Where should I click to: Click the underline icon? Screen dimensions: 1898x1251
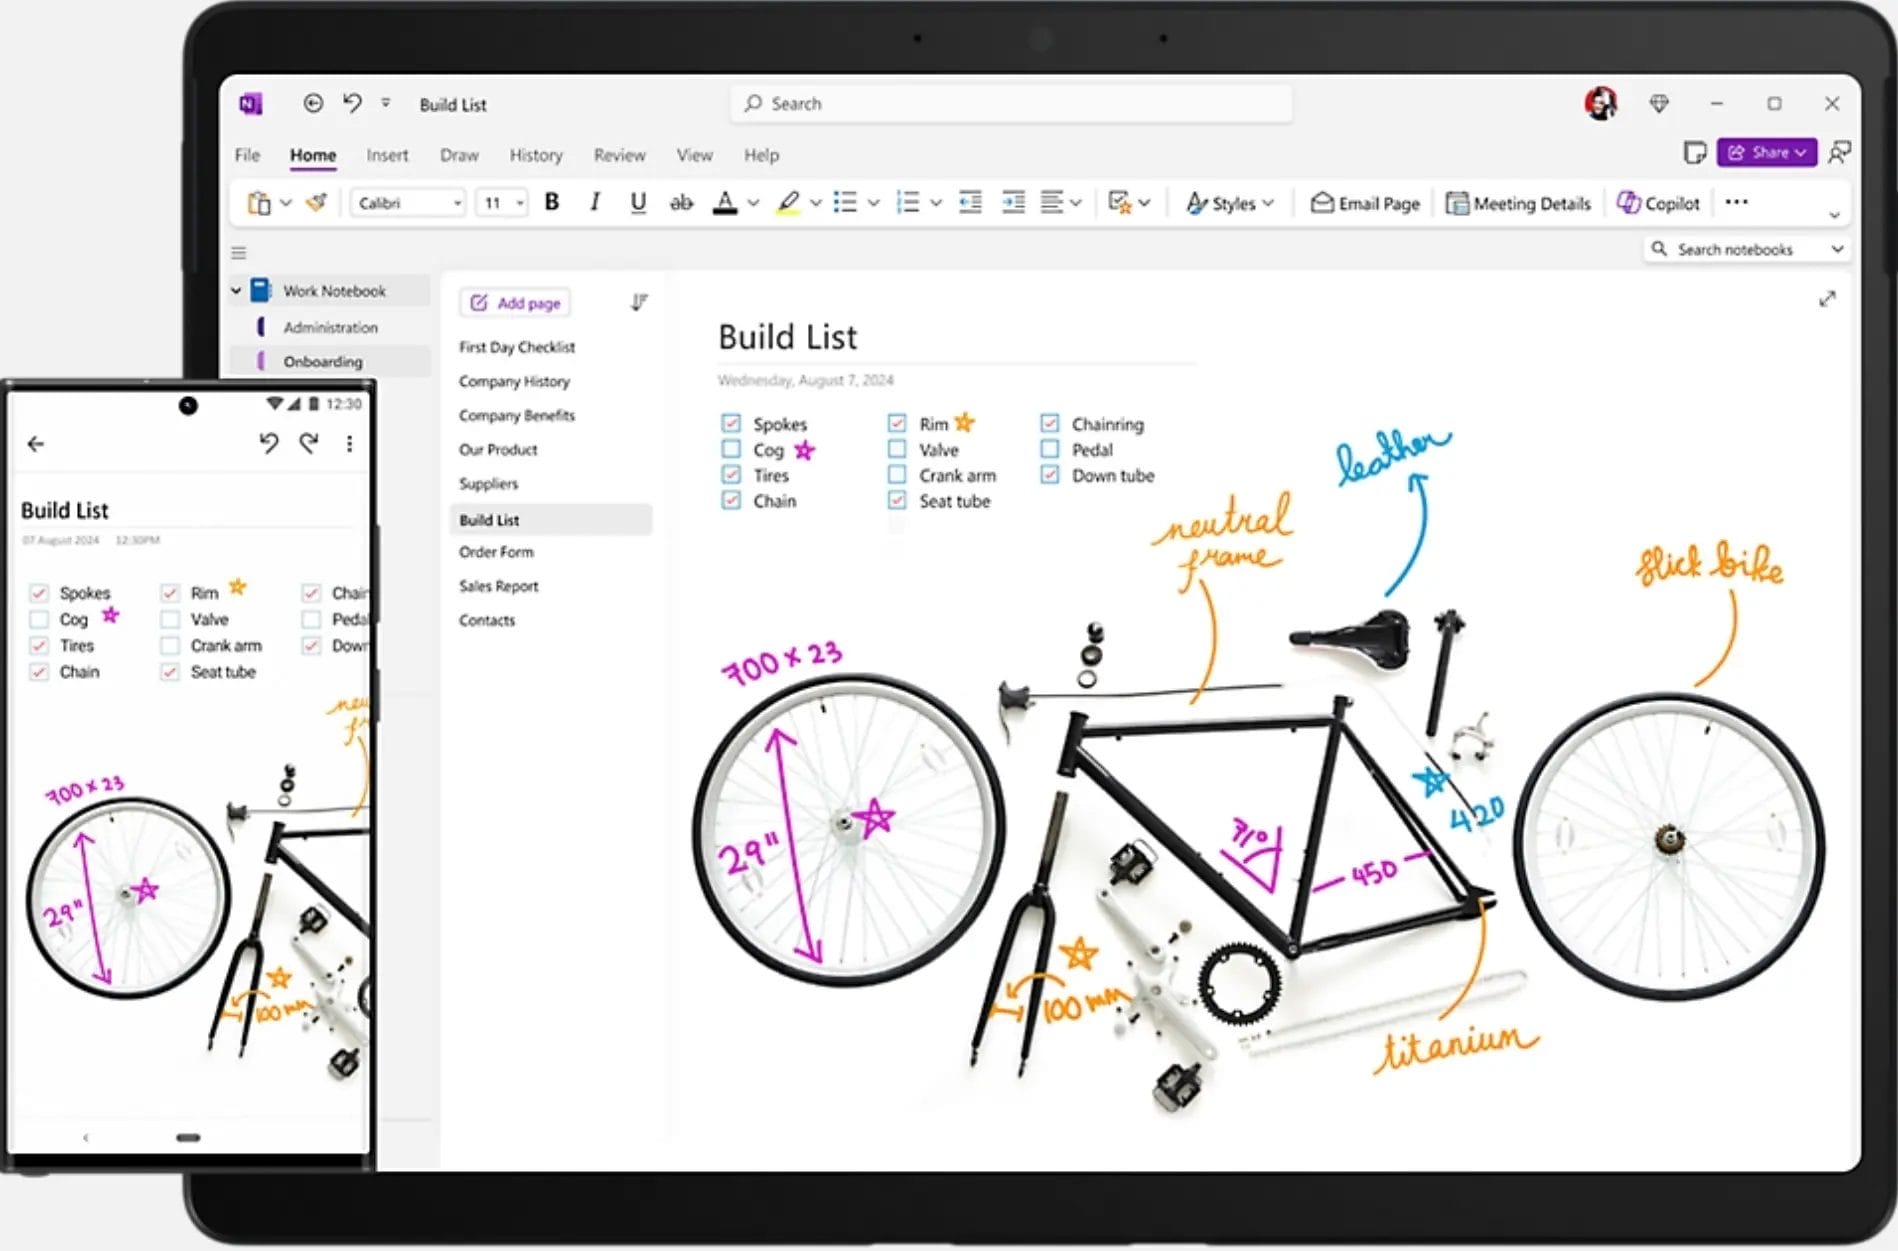637,202
